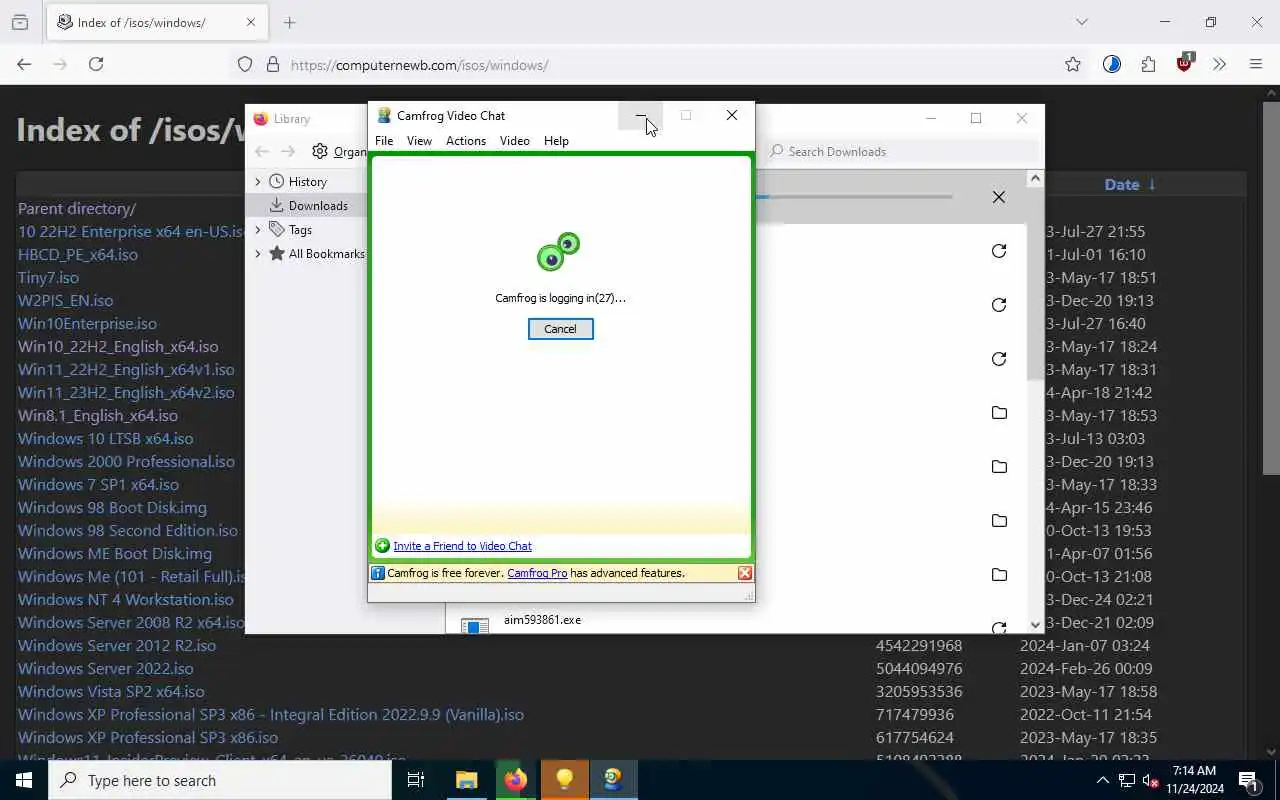Retry the third download in Library
1280x800 pixels.
tap(998, 359)
